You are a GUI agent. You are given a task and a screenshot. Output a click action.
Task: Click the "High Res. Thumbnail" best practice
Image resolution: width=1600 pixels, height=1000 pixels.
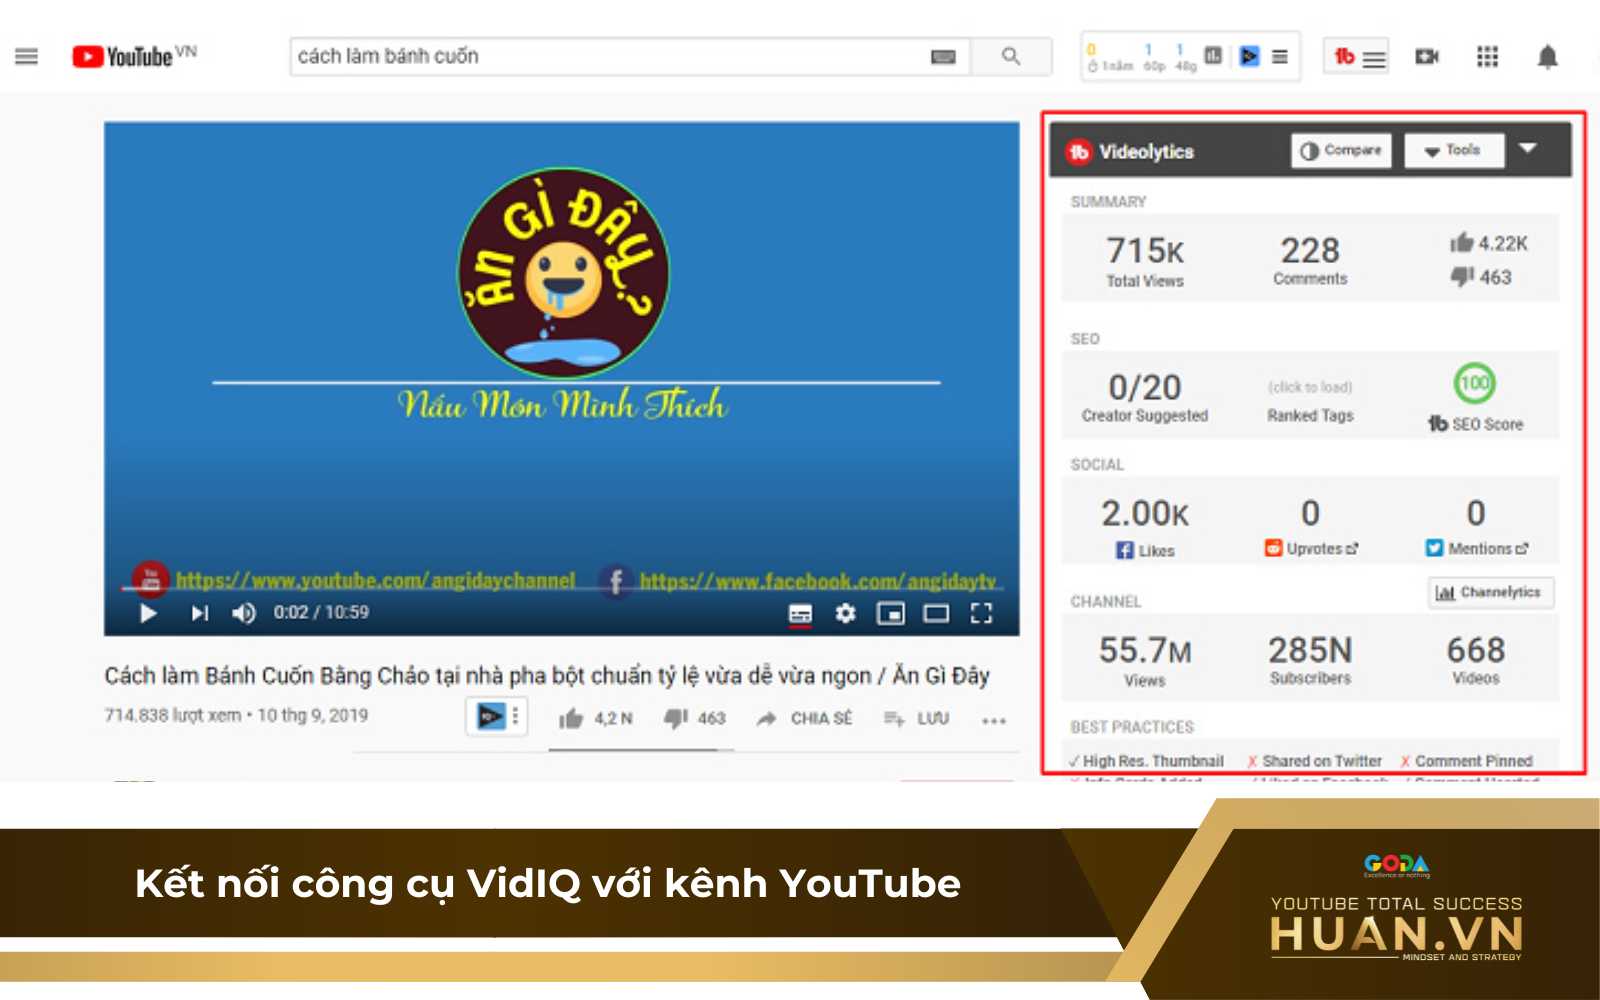click(1146, 761)
